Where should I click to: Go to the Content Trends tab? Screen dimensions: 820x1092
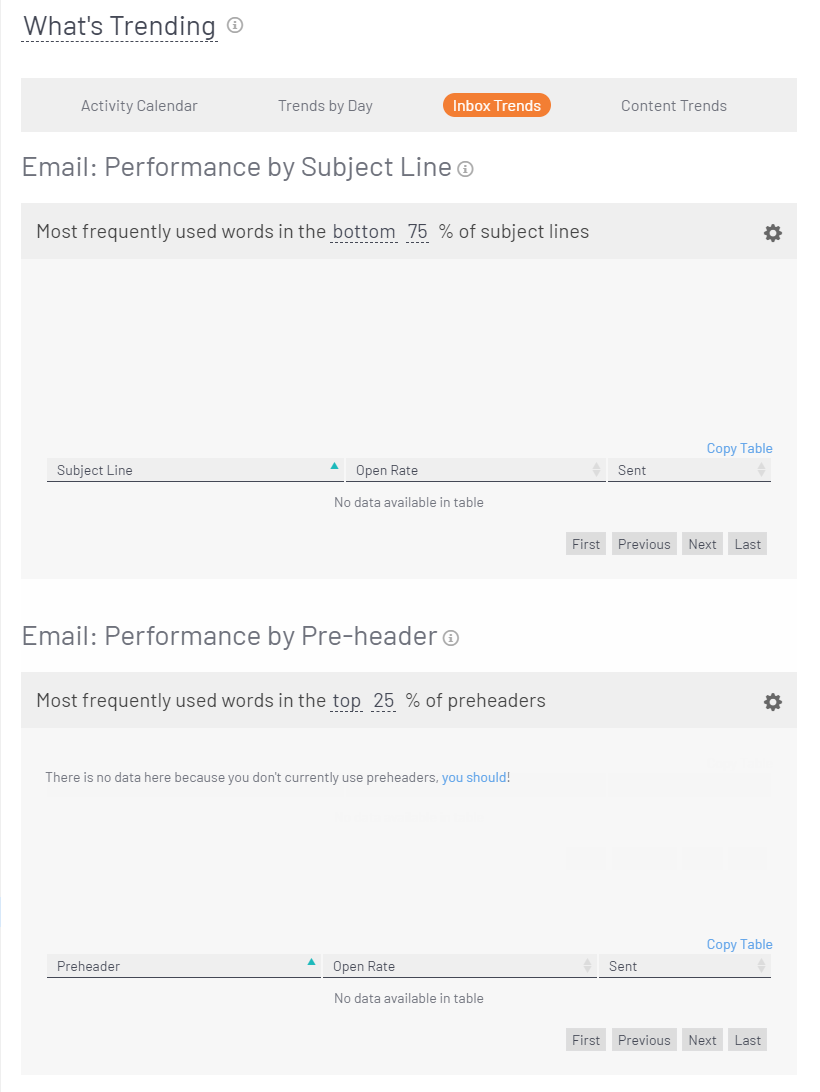pyautogui.click(x=674, y=106)
